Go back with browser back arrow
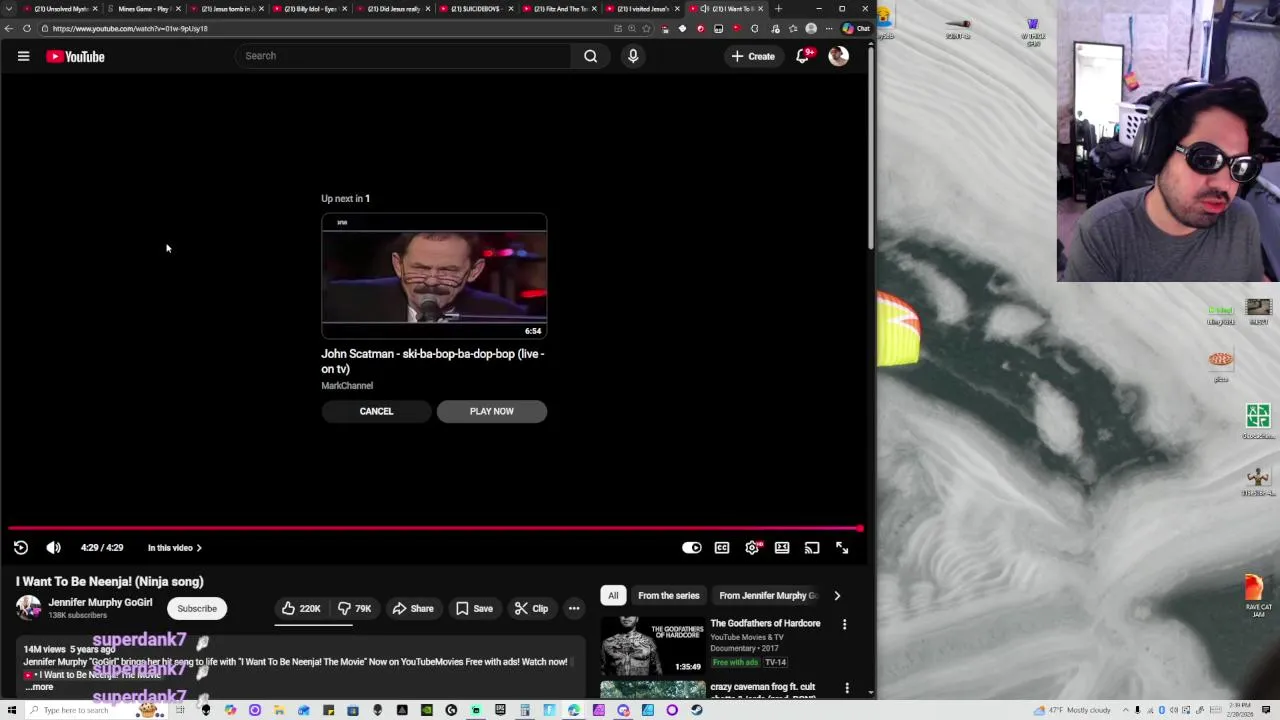This screenshot has width=1280, height=720. pyautogui.click(x=9, y=28)
